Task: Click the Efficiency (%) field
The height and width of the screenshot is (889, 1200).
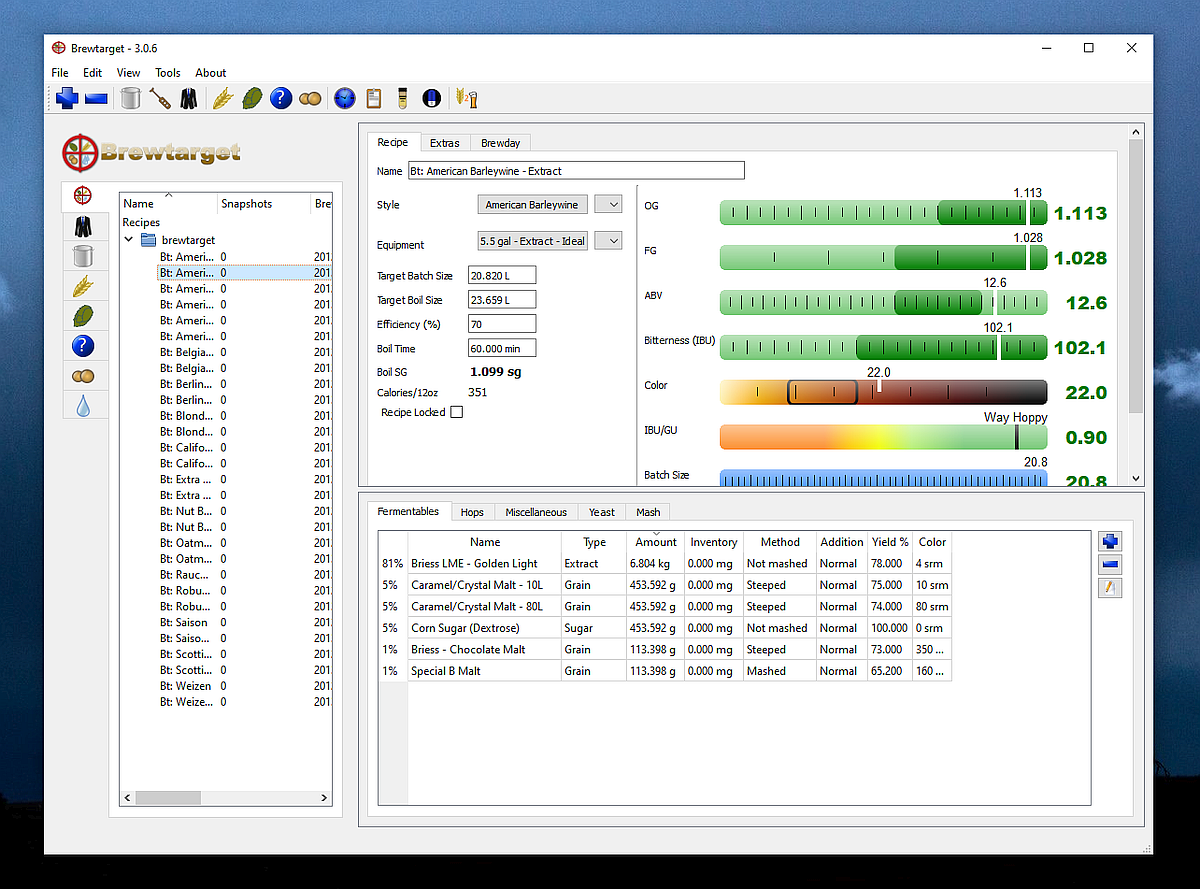Action: pos(502,324)
